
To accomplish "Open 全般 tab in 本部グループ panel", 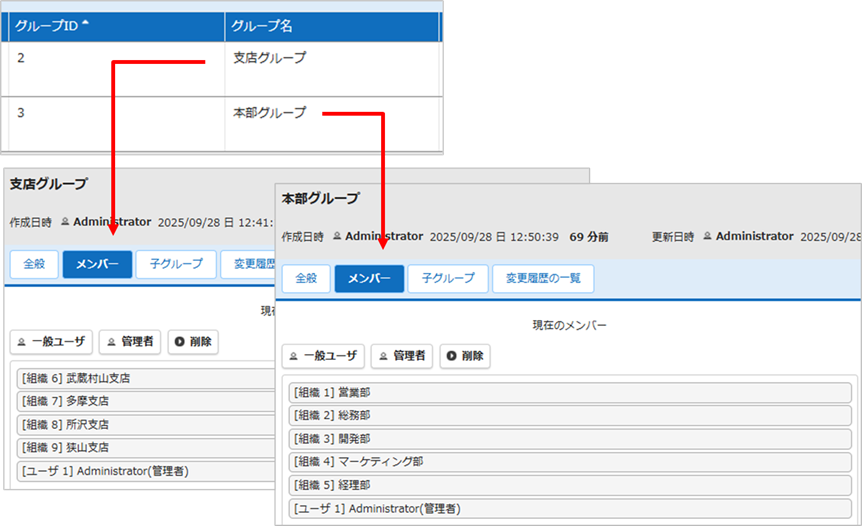I will (x=306, y=279).
